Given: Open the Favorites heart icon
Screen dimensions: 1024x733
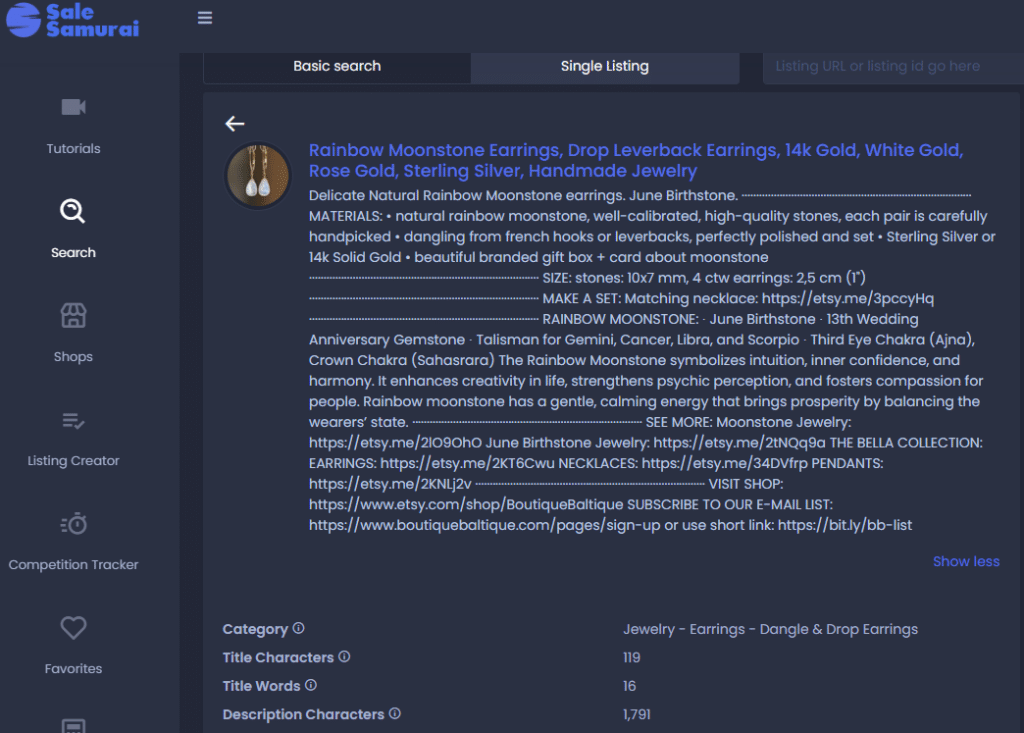Looking at the screenshot, I should tap(73, 628).
